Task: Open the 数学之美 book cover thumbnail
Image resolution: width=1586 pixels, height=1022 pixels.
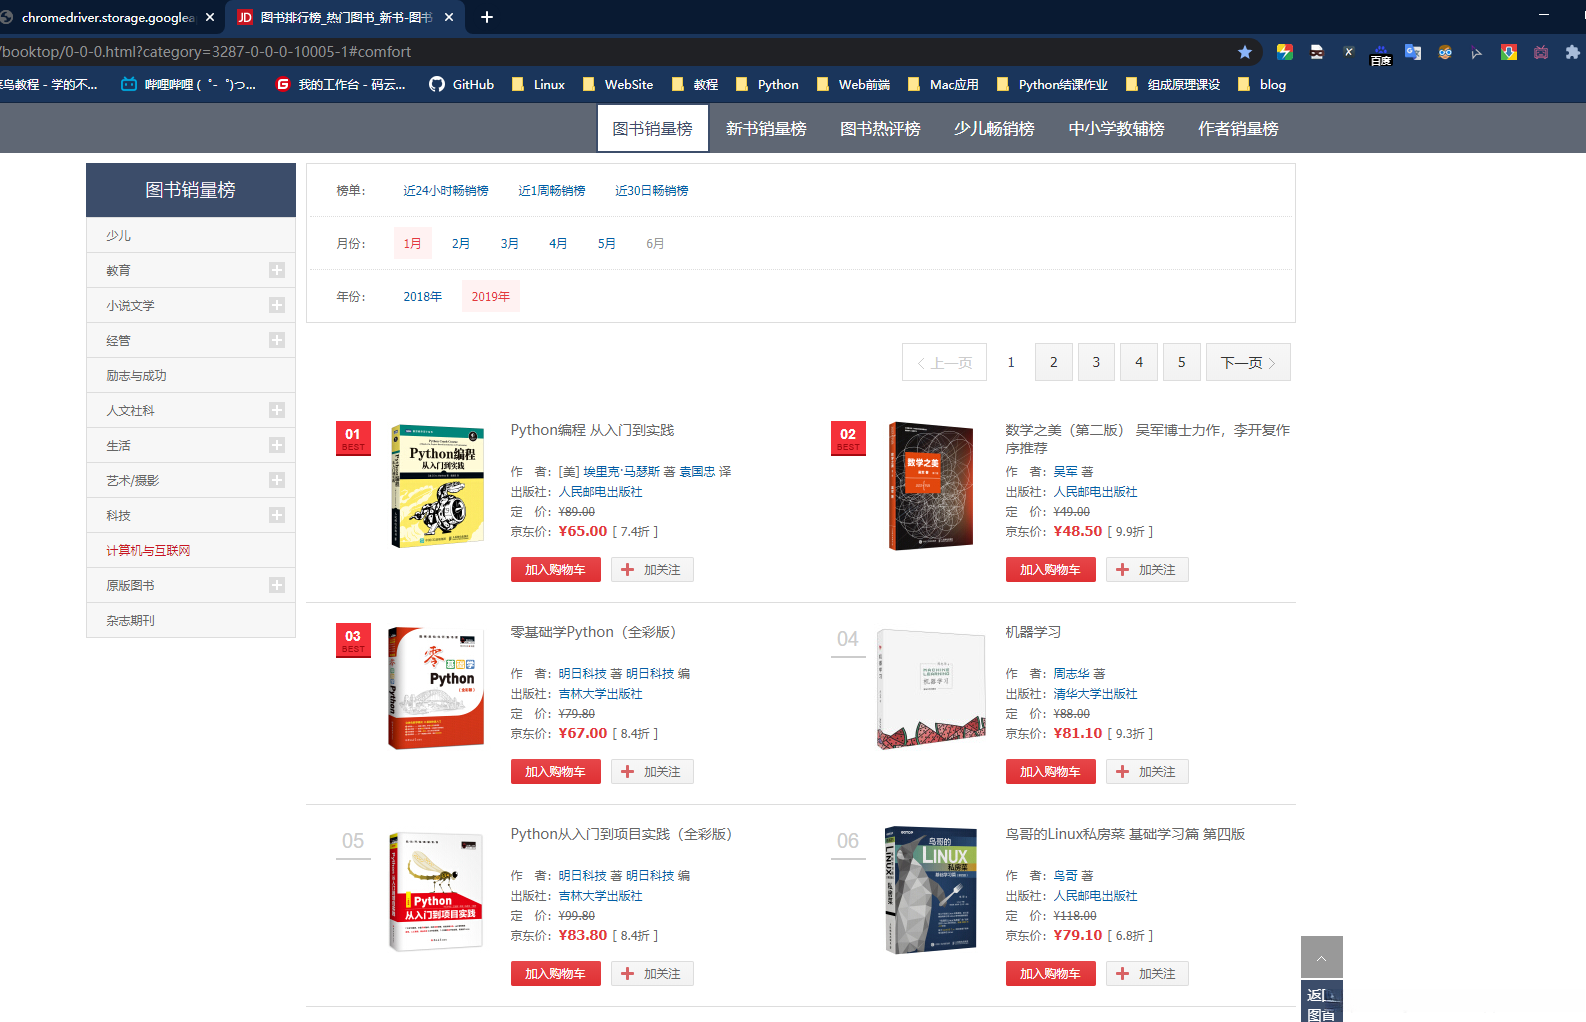Action: click(x=931, y=486)
